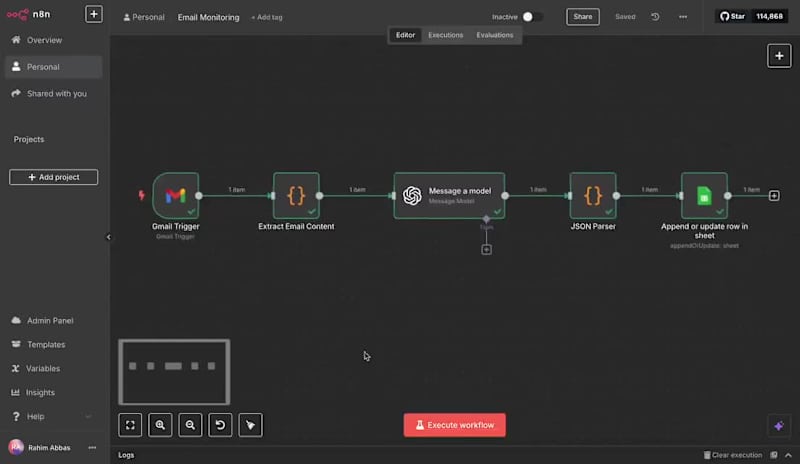Open the Append or update row sheet node

click(704, 196)
